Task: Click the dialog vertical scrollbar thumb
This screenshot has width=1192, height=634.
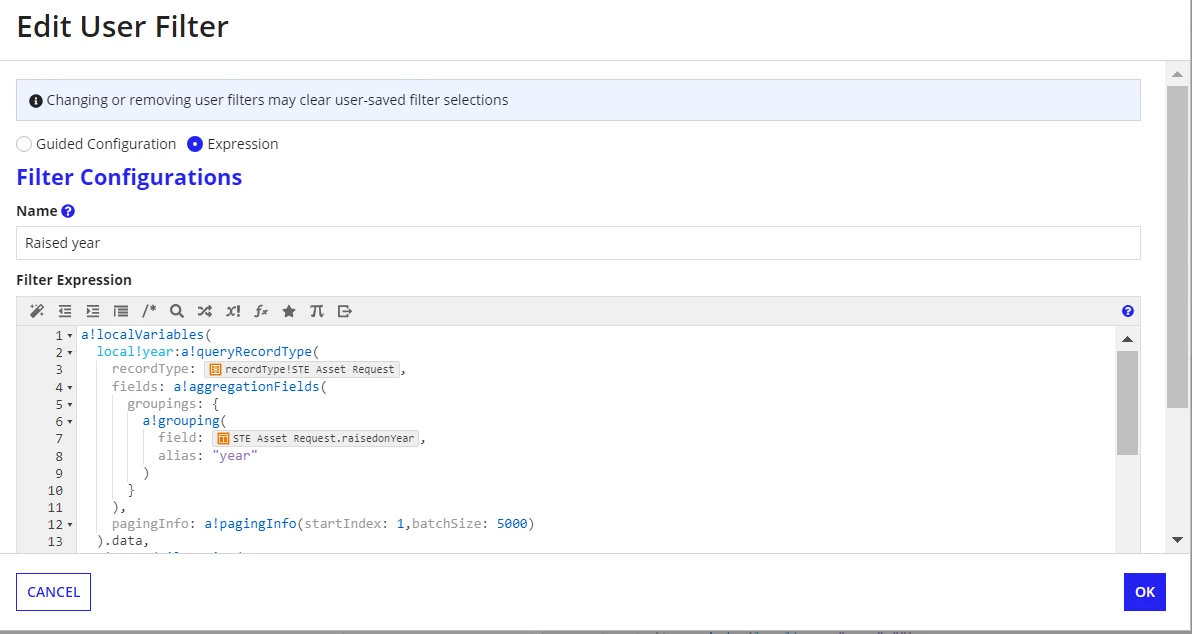Action: pyautogui.click(x=1178, y=247)
